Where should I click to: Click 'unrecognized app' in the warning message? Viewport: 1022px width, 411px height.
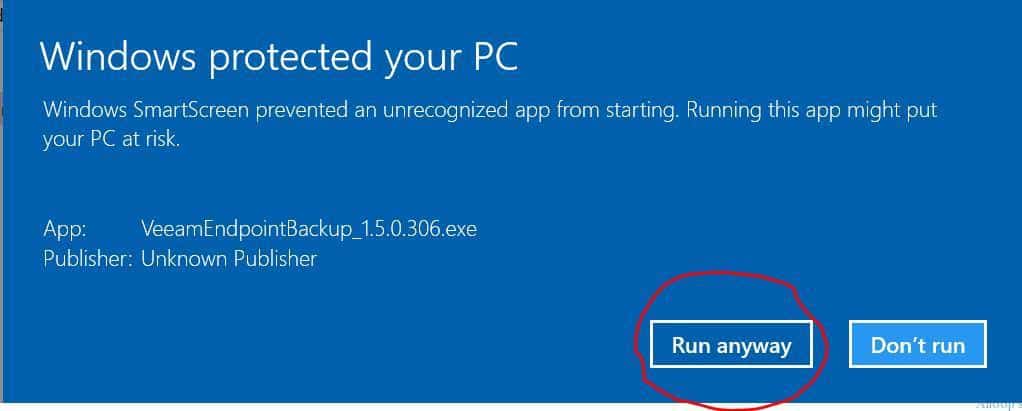463,110
